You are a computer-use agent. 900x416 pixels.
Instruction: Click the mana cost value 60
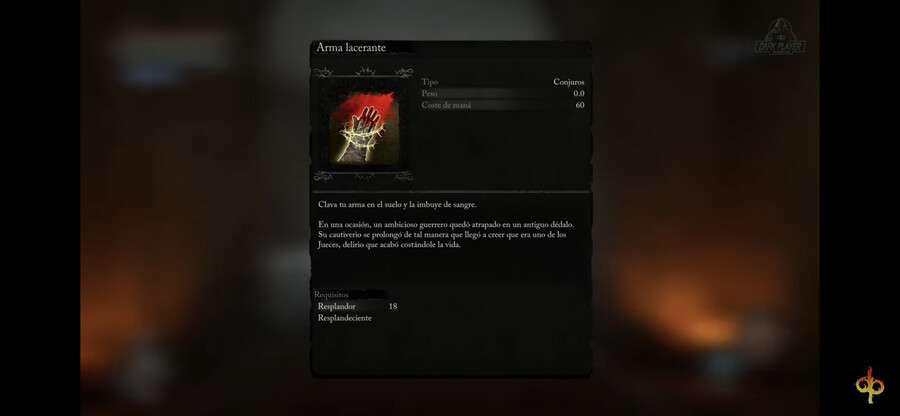click(x=580, y=105)
